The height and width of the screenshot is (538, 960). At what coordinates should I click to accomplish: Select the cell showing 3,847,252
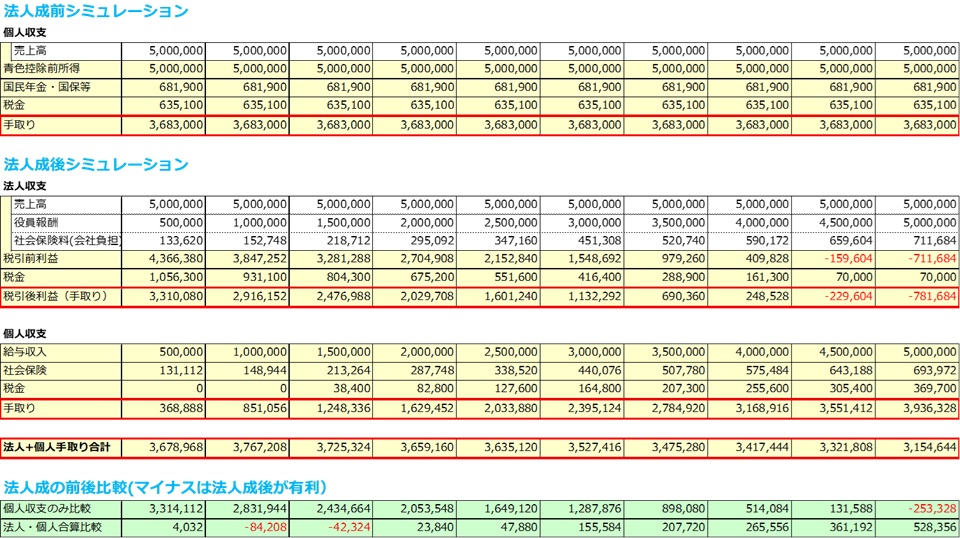(x=247, y=259)
